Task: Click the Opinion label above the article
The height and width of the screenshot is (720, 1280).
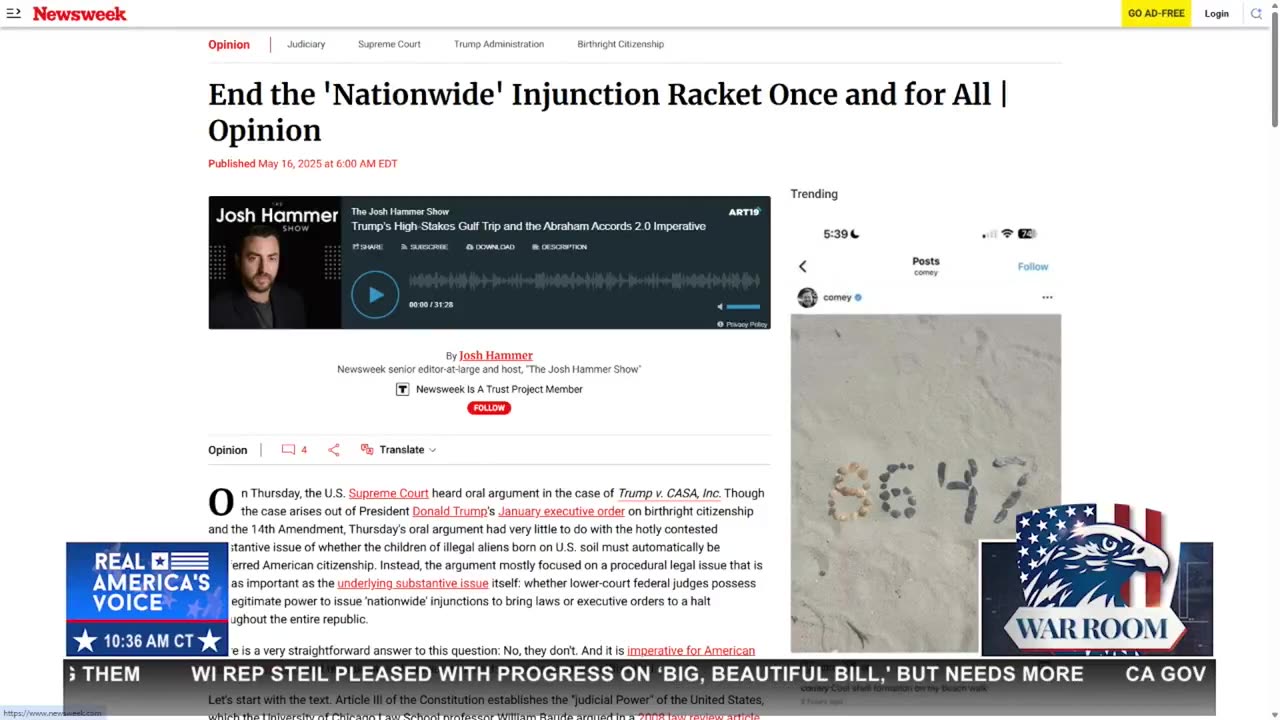Action: [x=227, y=450]
